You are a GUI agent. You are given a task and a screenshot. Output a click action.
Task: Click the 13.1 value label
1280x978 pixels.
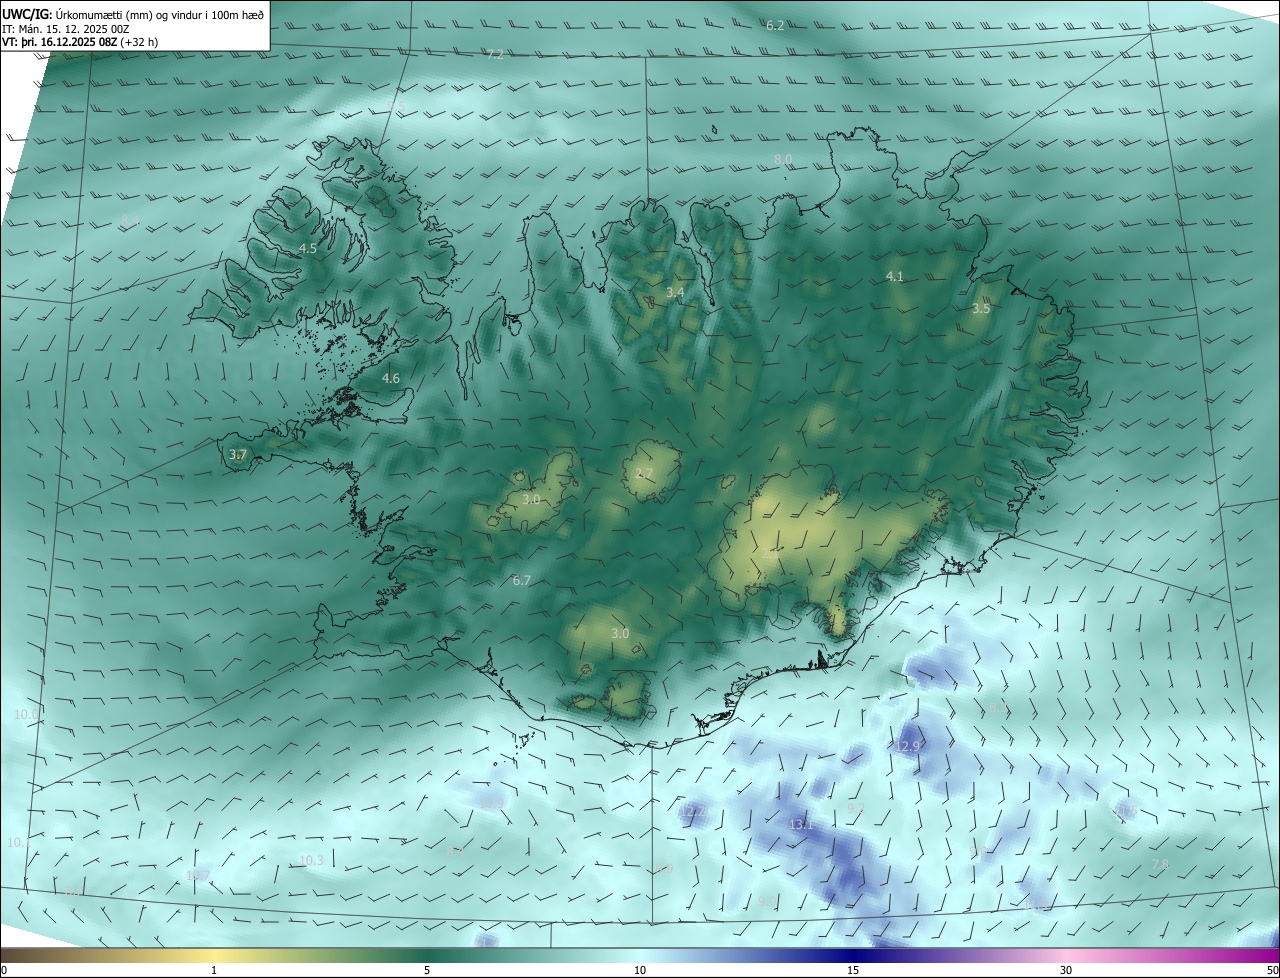tap(801, 824)
